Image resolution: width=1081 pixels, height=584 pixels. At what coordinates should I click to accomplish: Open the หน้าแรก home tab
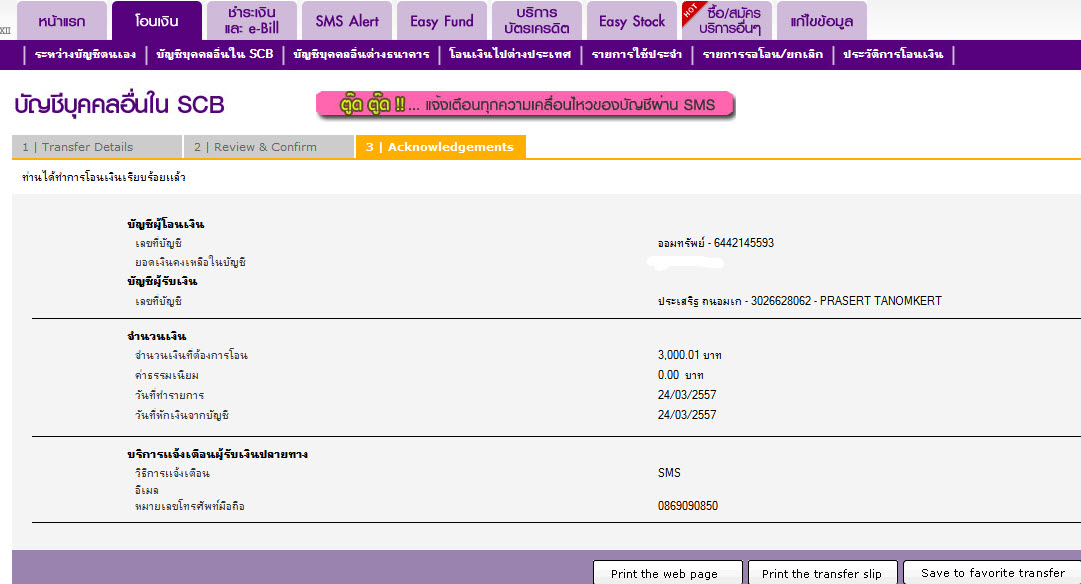[62, 21]
